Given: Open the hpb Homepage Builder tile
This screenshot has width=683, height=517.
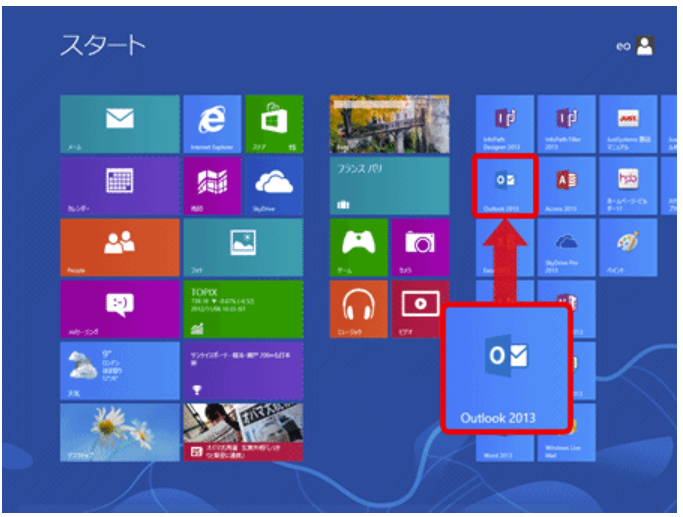Looking at the screenshot, I should (628, 186).
